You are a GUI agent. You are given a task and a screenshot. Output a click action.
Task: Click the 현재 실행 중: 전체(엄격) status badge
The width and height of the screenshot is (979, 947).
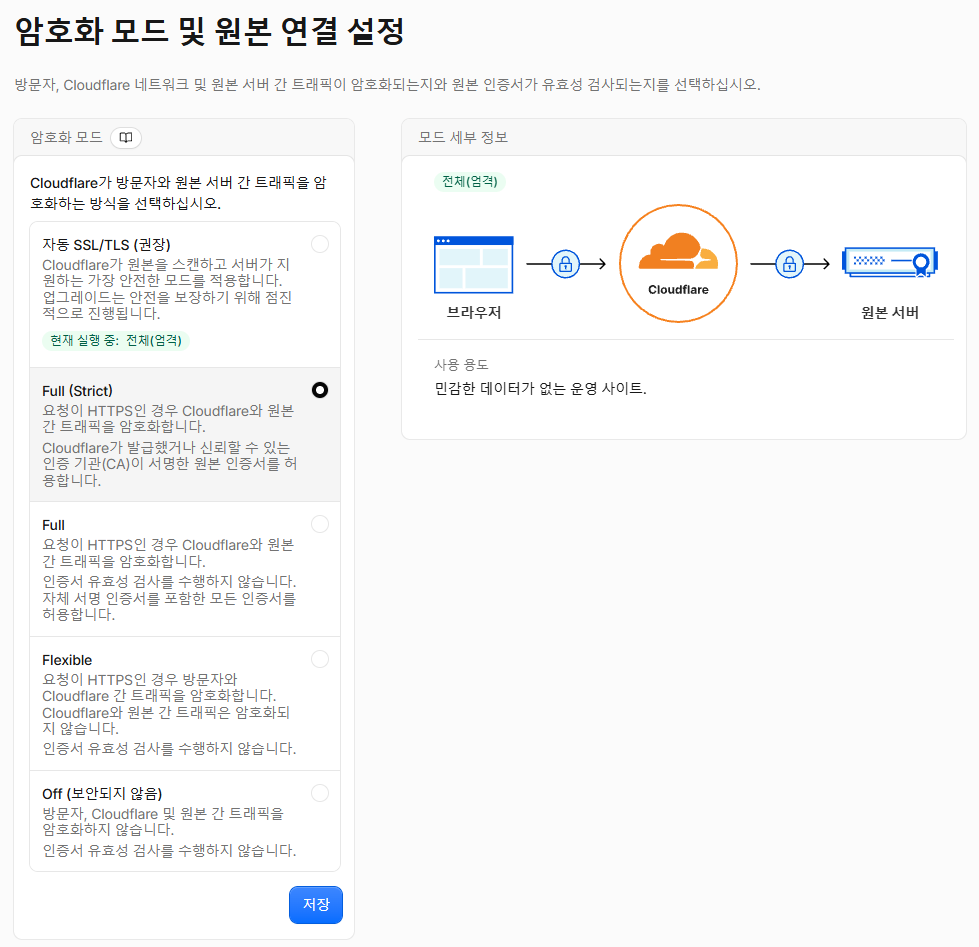pyautogui.click(x=116, y=340)
